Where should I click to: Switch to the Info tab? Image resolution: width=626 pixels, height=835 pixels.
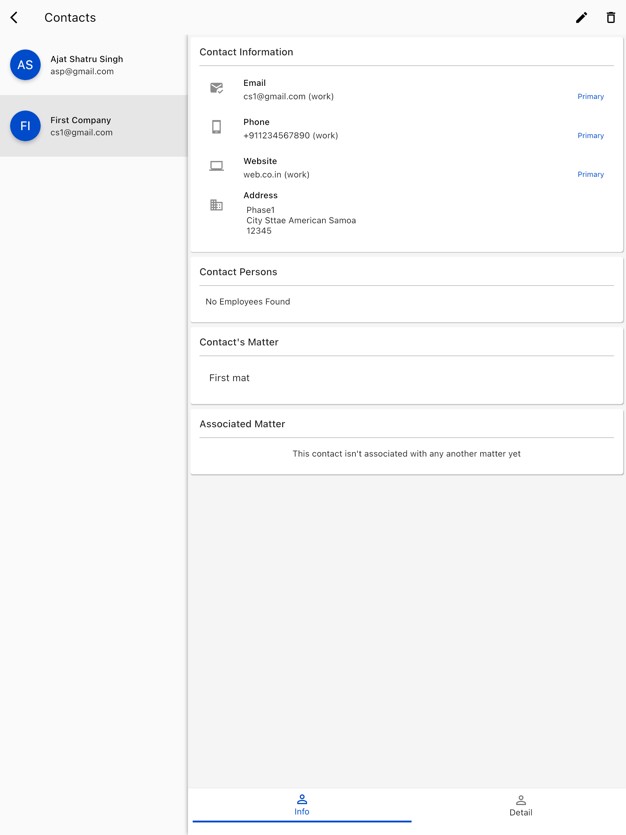[x=301, y=805]
